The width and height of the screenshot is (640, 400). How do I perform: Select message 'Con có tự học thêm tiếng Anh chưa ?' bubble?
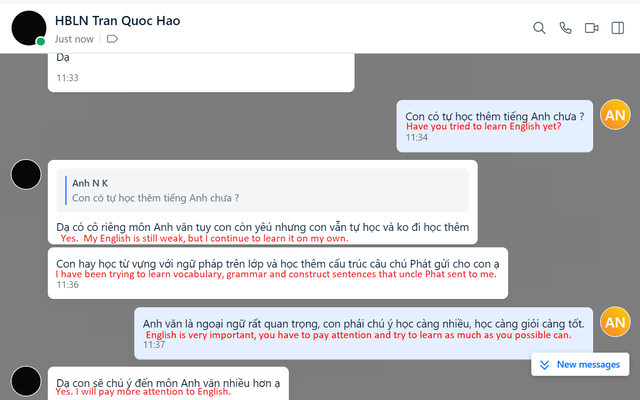point(494,126)
